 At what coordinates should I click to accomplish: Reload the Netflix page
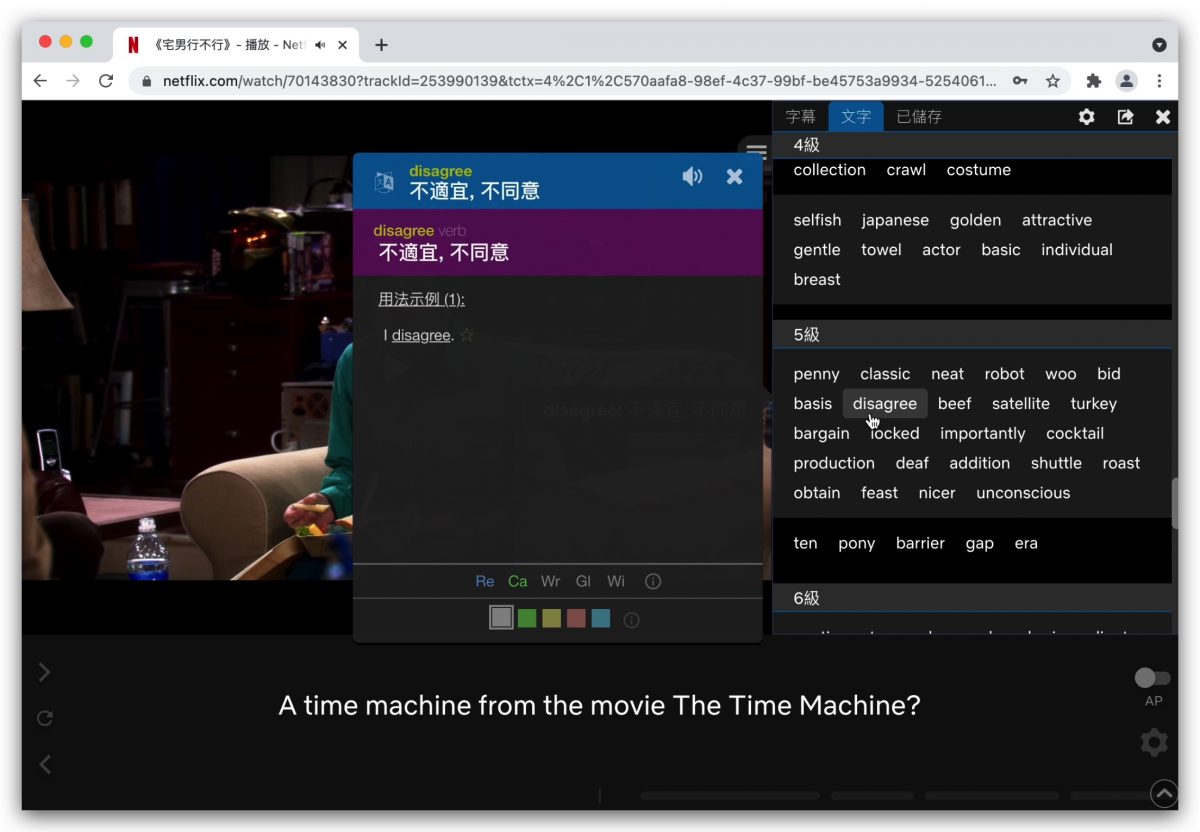106,81
